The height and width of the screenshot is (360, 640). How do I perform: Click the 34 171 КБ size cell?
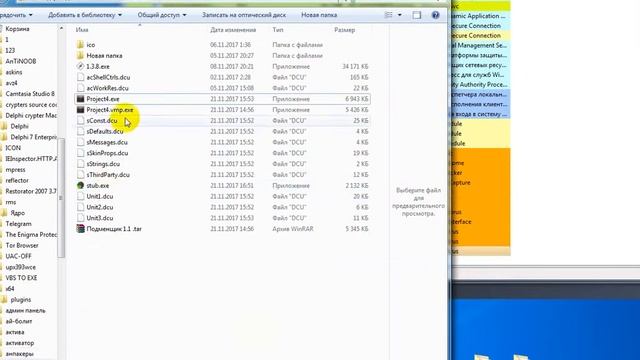pos(355,66)
